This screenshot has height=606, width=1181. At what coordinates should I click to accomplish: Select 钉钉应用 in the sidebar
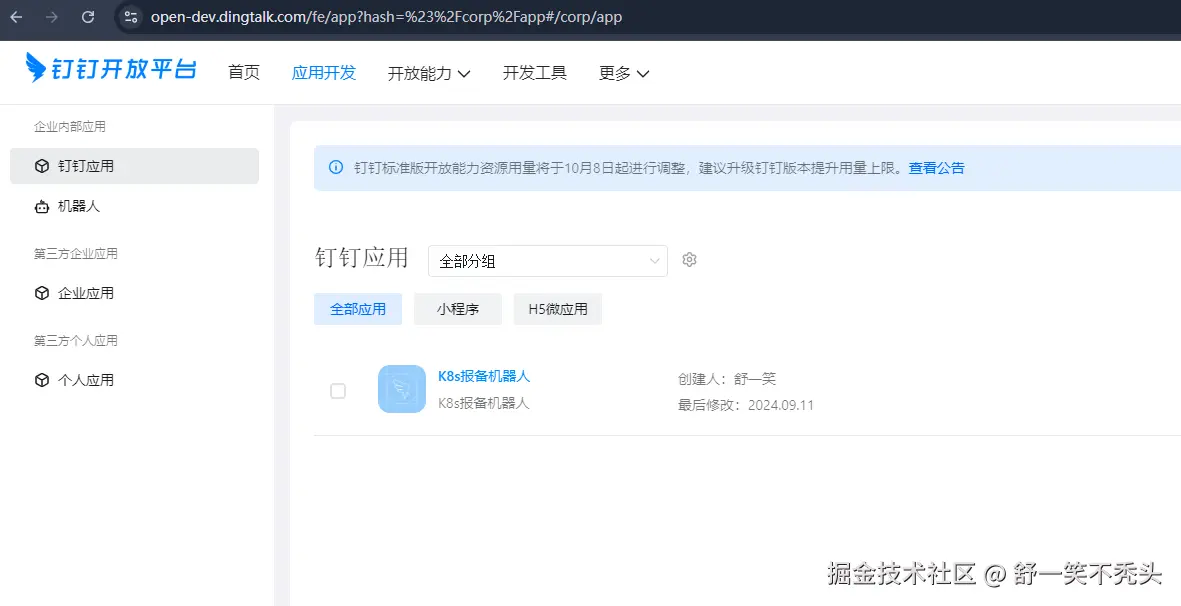(x=134, y=166)
